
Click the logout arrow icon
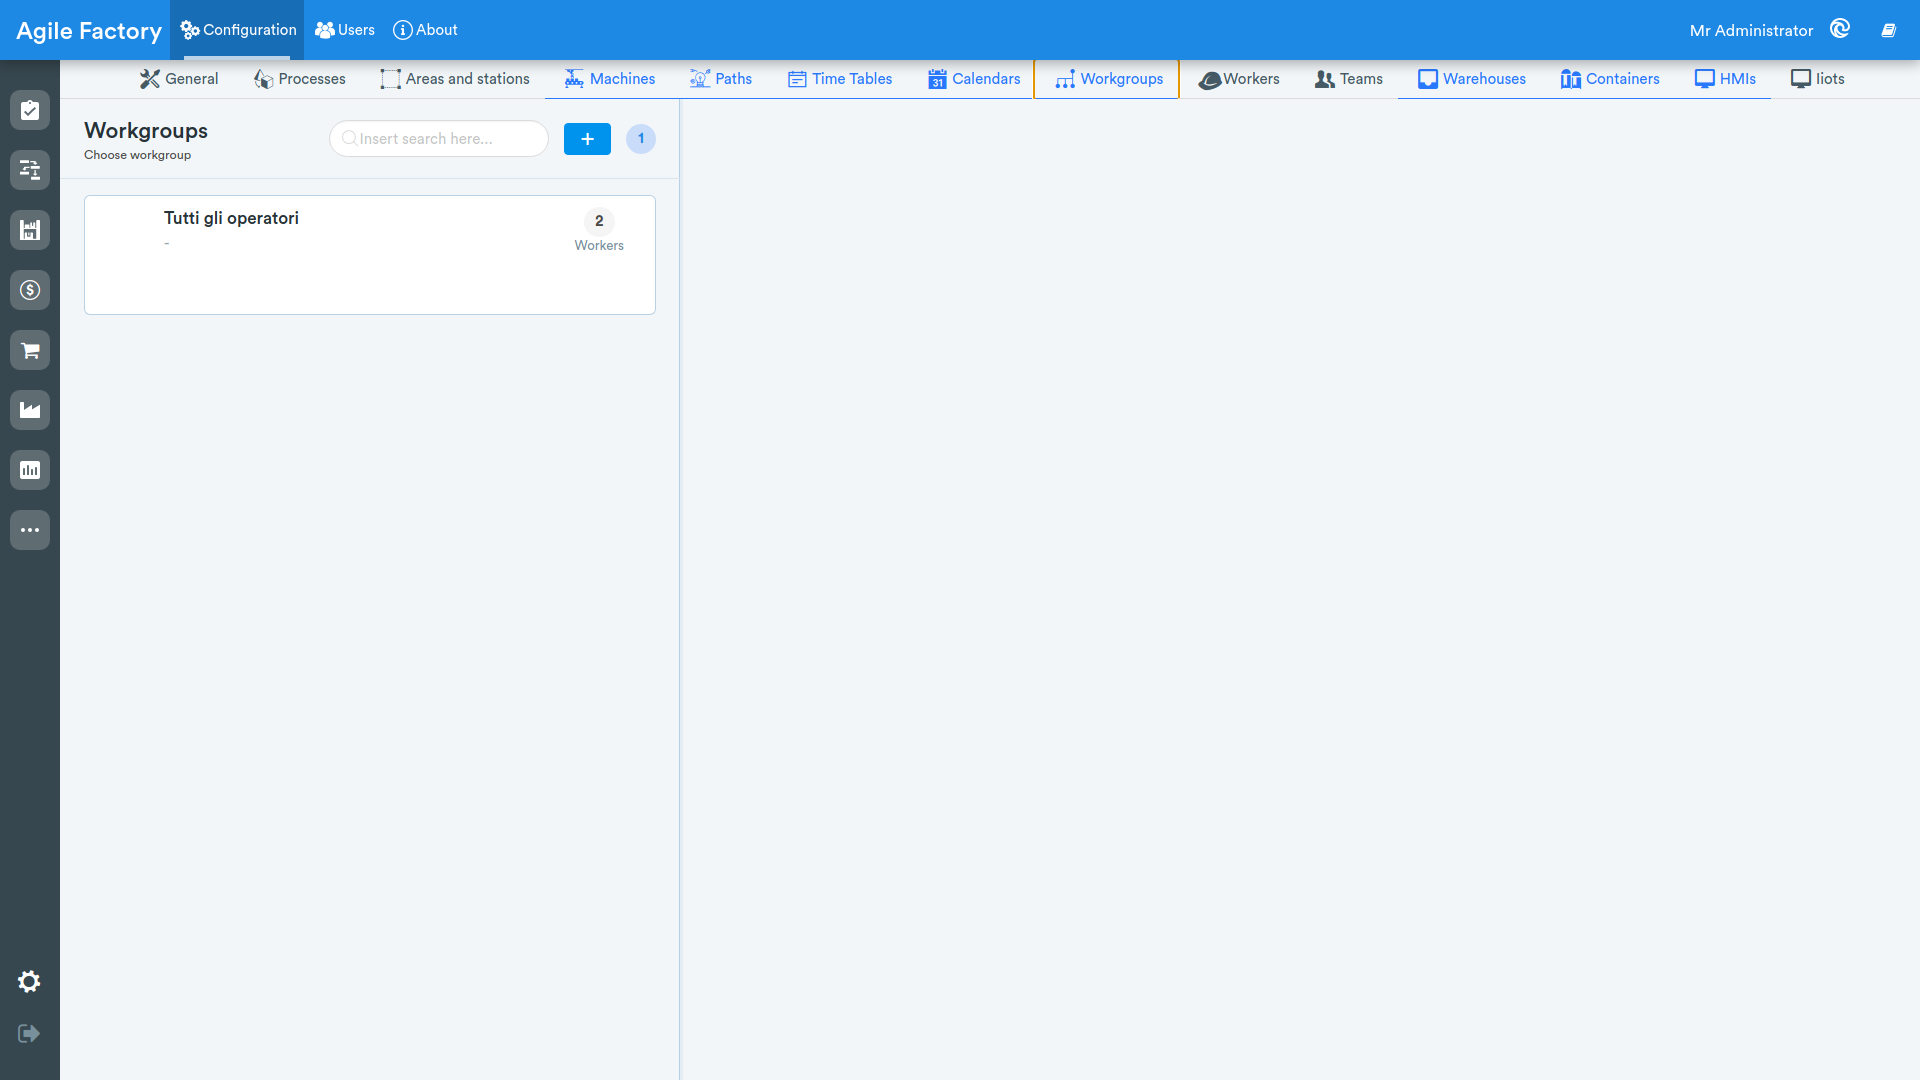(29, 1033)
